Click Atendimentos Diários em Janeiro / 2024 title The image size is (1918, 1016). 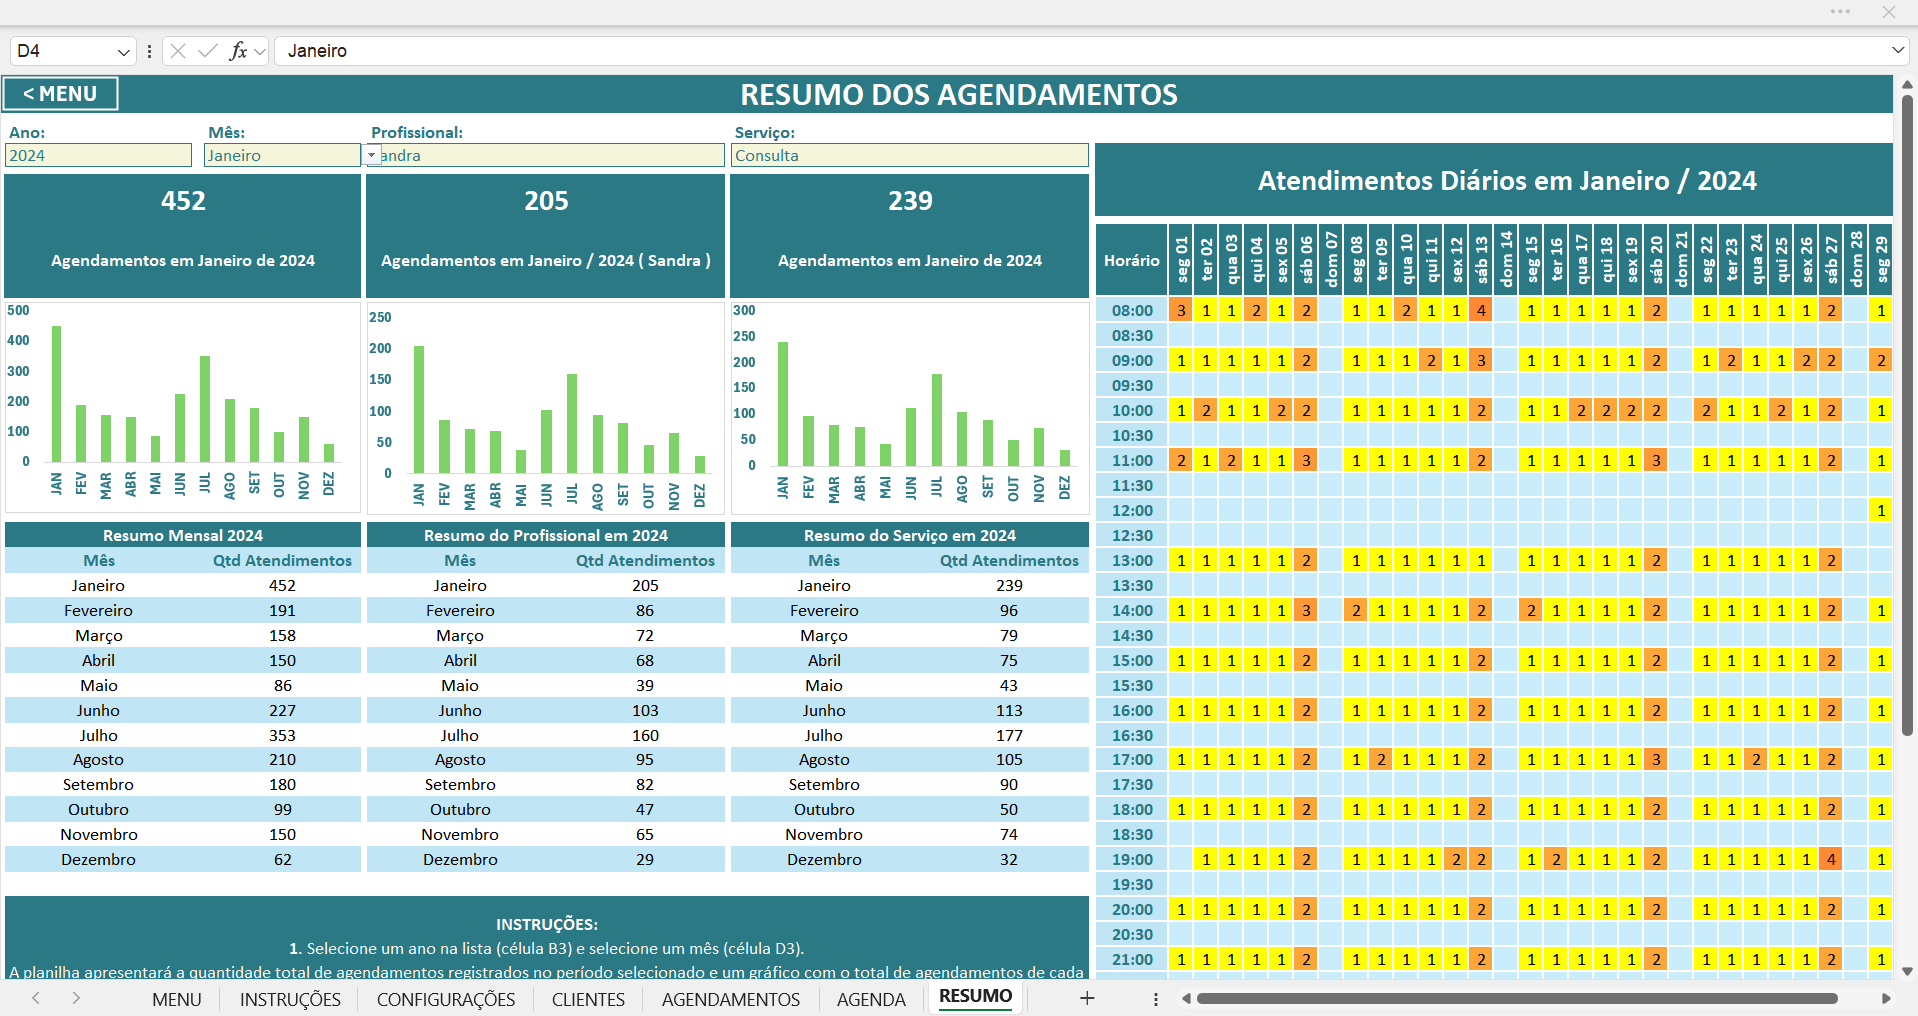(x=1507, y=181)
